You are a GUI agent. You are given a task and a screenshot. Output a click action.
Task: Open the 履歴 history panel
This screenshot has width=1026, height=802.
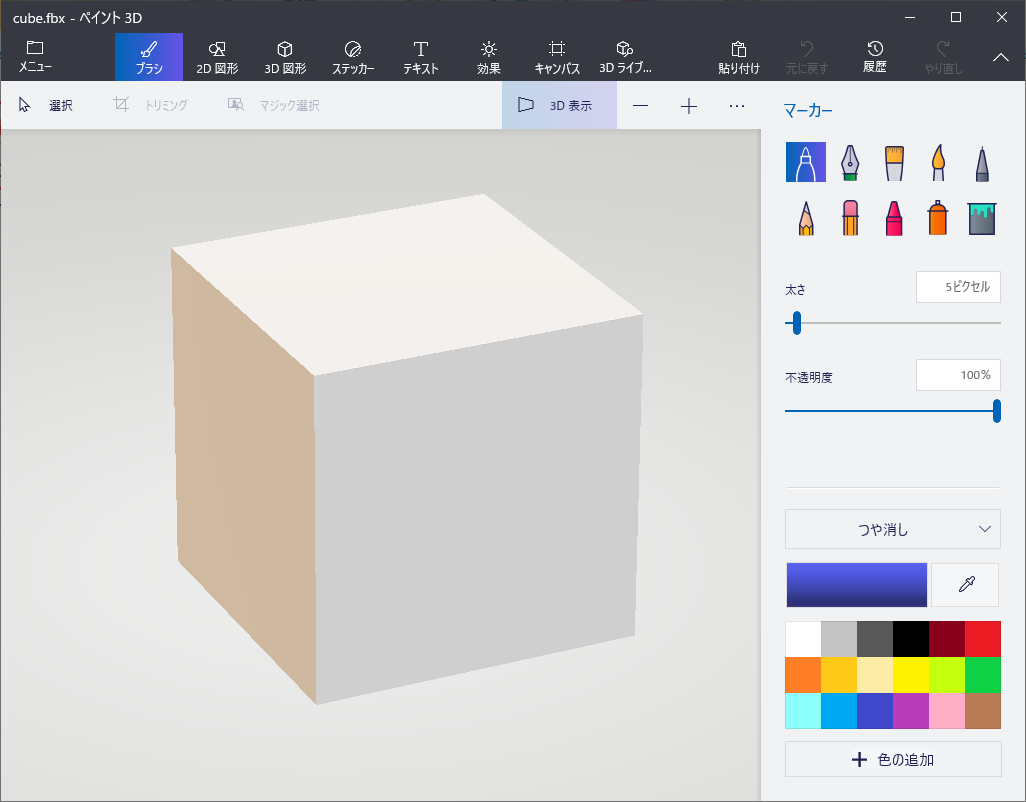[875, 57]
